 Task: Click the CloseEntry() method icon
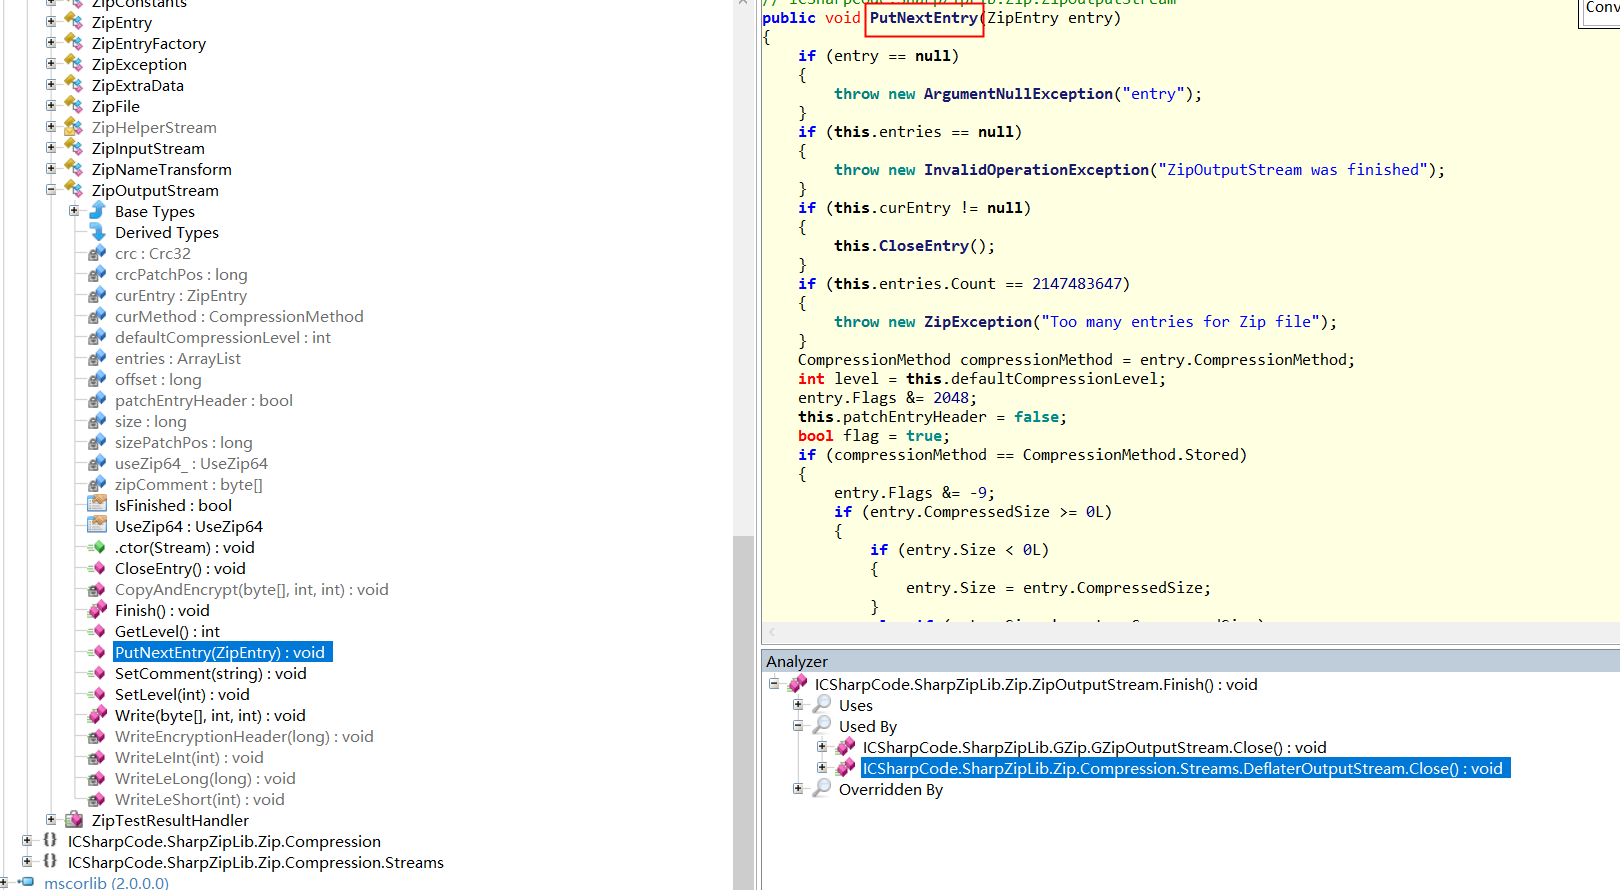click(97, 568)
